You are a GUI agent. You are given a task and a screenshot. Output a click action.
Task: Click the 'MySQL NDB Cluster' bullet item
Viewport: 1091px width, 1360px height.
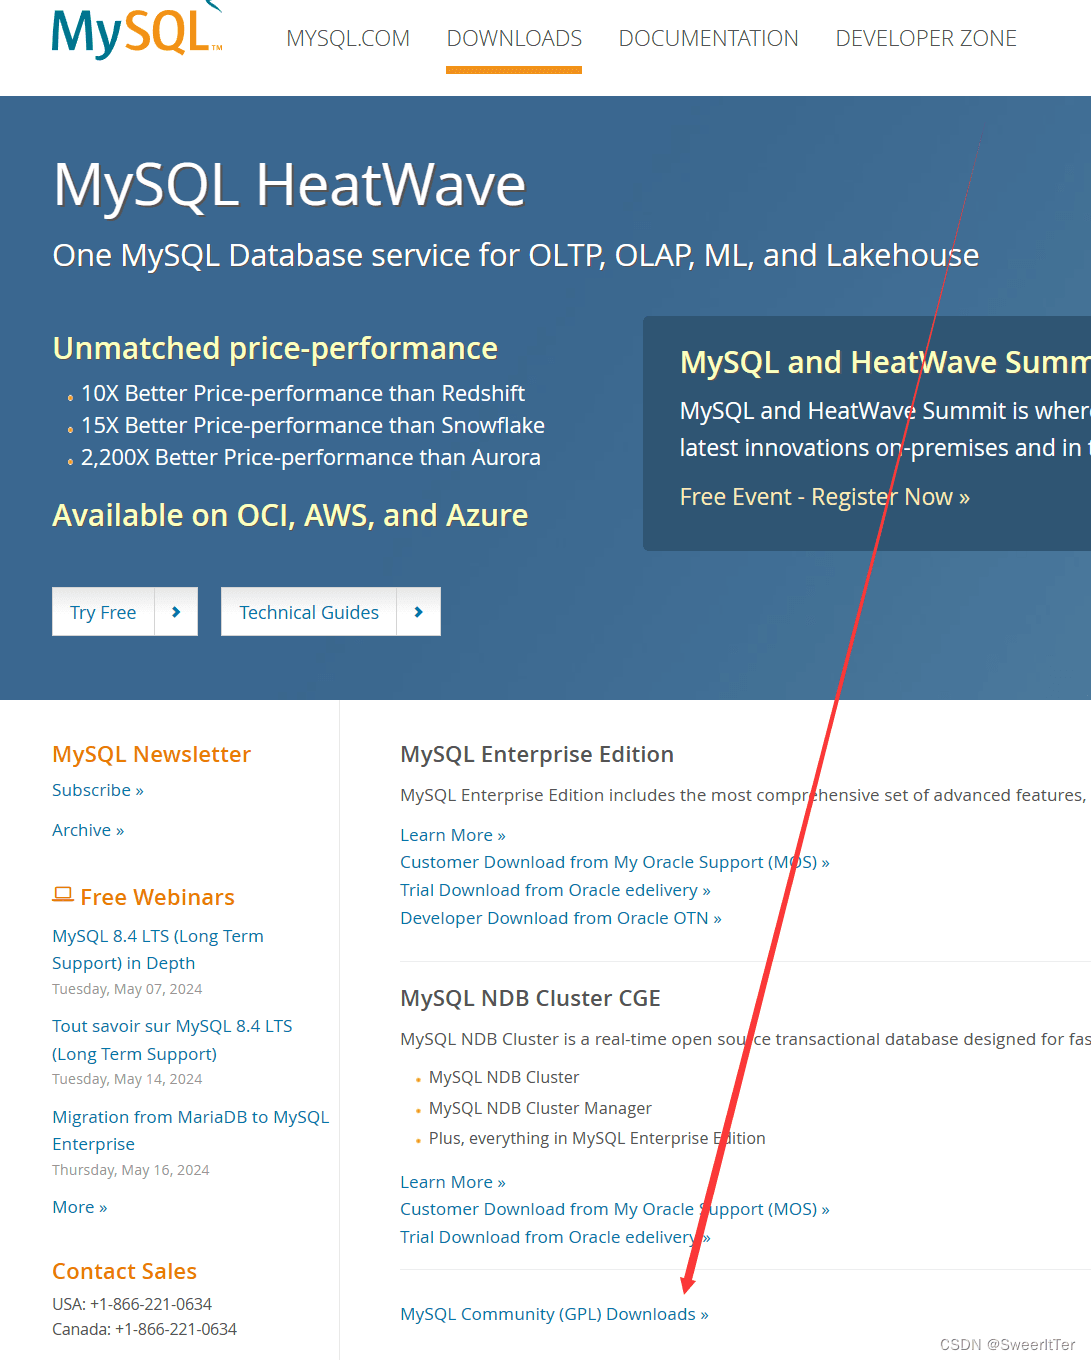pyautogui.click(x=504, y=1077)
